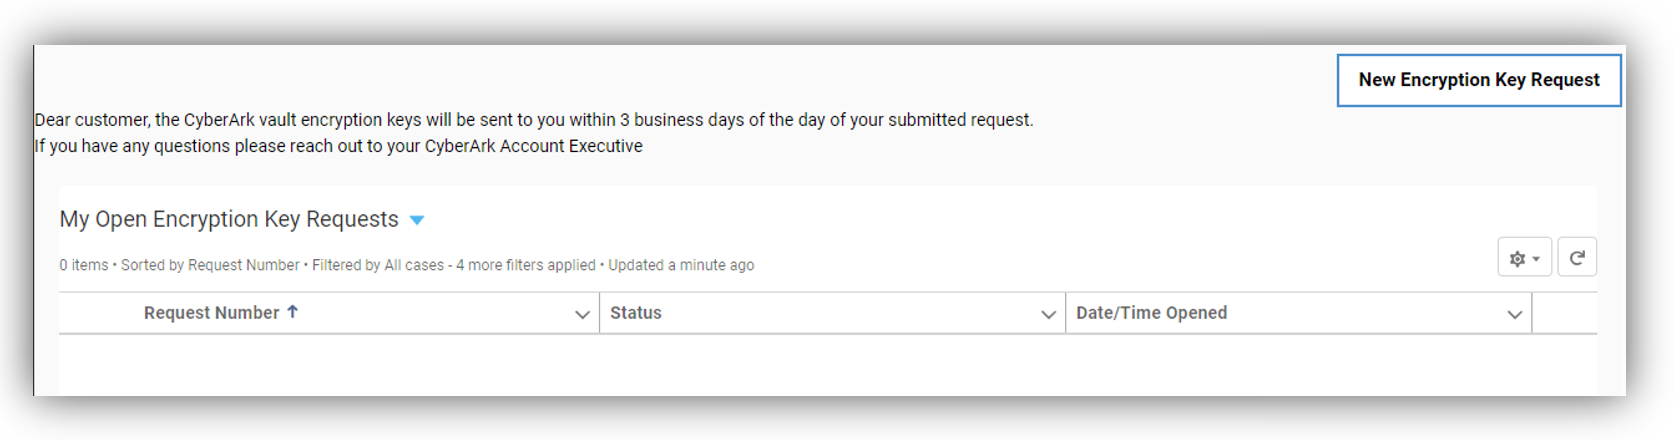Click the "Updated a minute ago" status text
The image size is (1674, 440).
point(681,265)
